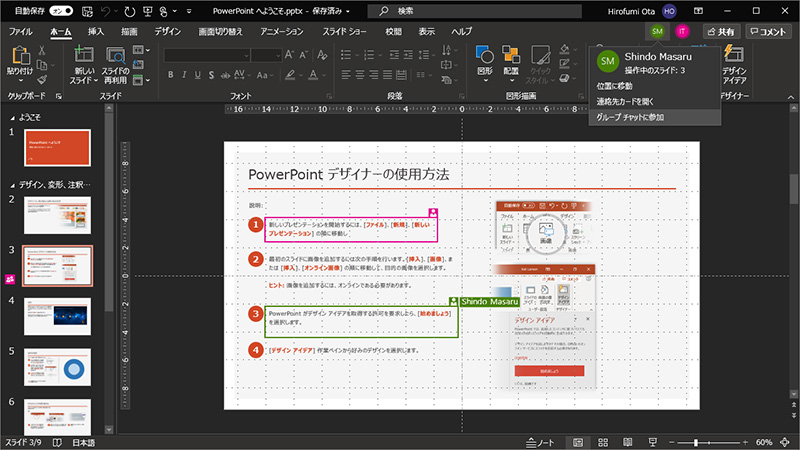The width and height of the screenshot is (800, 450).
Task: Click the コメント button
Action: pyautogui.click(x=768, y=32)
